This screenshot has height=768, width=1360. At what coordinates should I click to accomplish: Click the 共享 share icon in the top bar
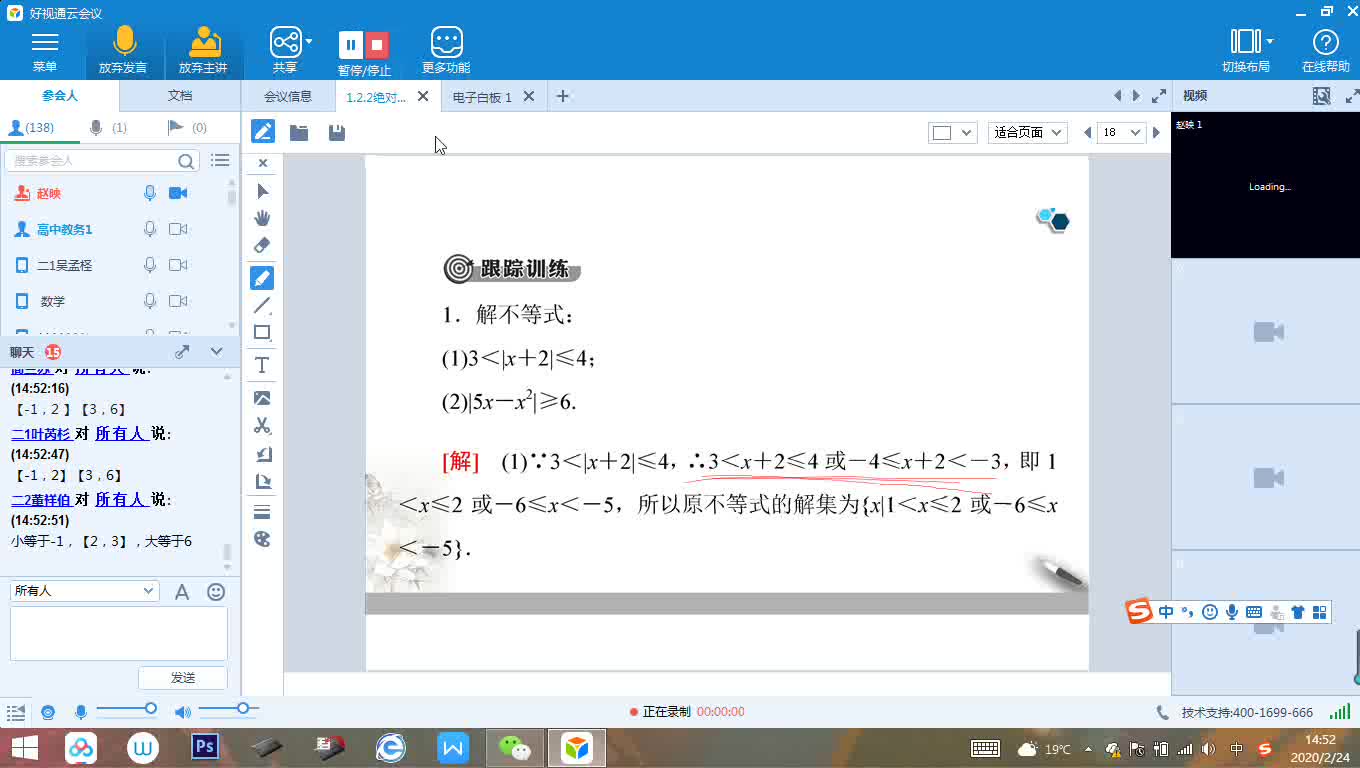pos(287,42)
